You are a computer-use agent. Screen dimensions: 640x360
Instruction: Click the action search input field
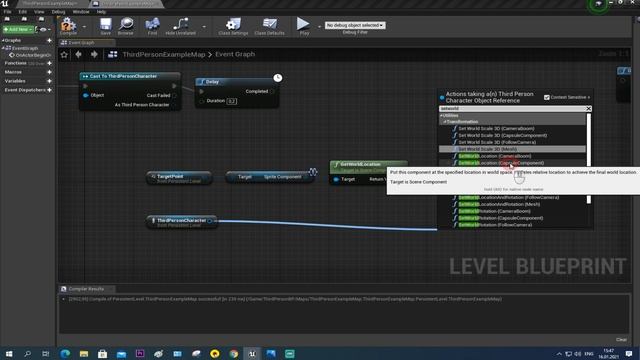(512, 109)
